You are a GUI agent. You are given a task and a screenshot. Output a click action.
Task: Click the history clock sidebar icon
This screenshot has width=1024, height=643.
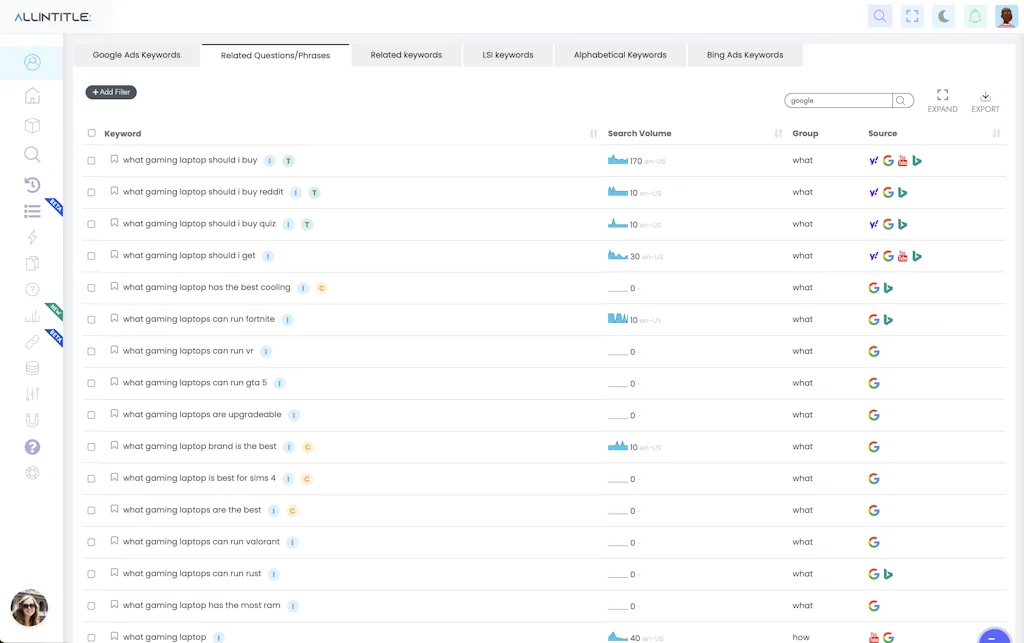[32, 184]
